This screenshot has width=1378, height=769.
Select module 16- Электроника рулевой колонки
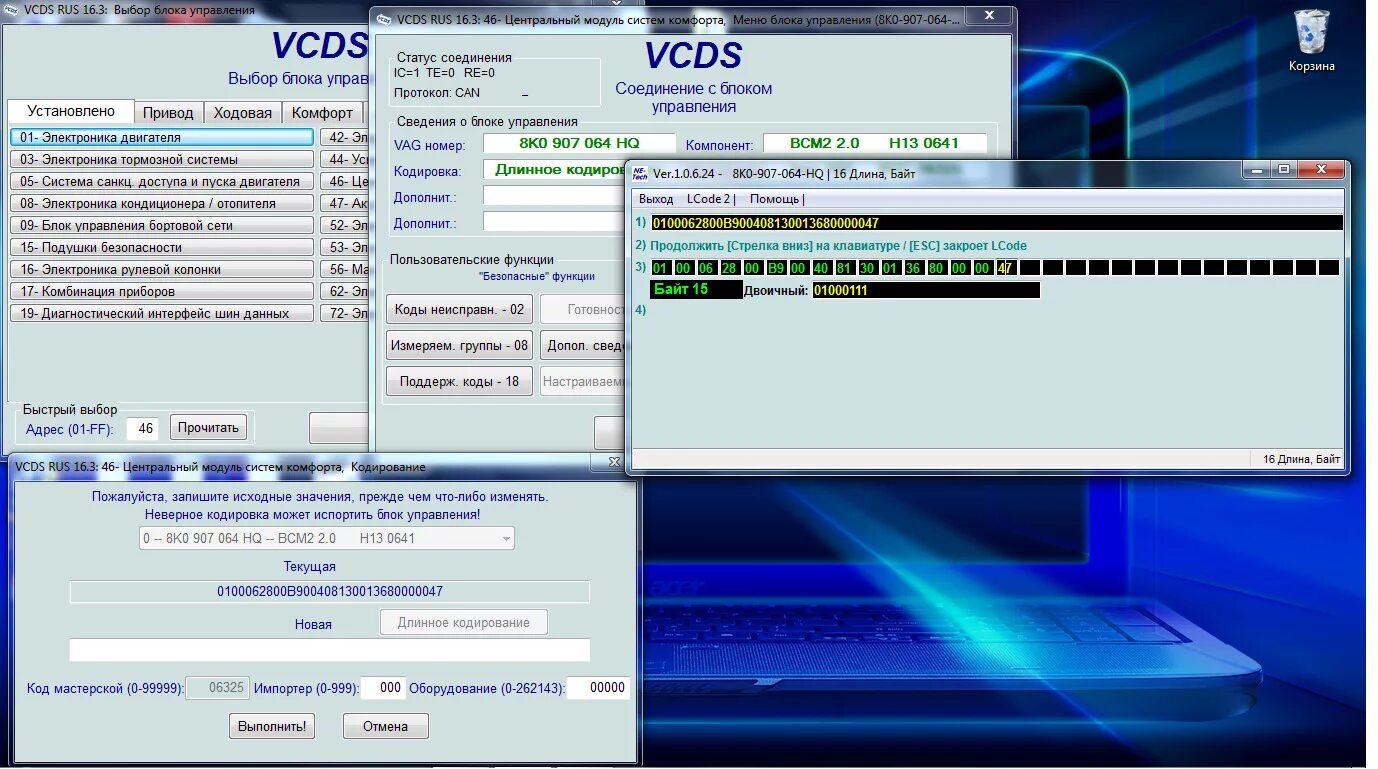tap(162, 269)
